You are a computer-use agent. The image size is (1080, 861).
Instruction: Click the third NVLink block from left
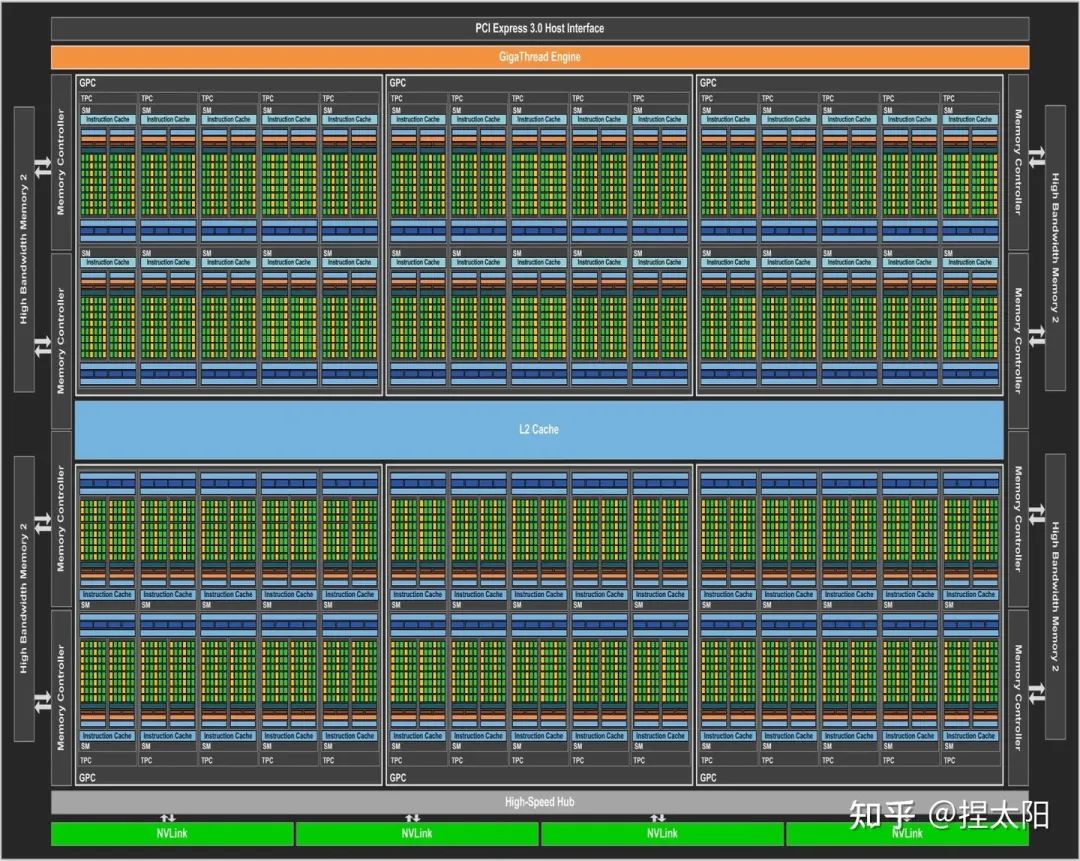[x=662, y=833]
